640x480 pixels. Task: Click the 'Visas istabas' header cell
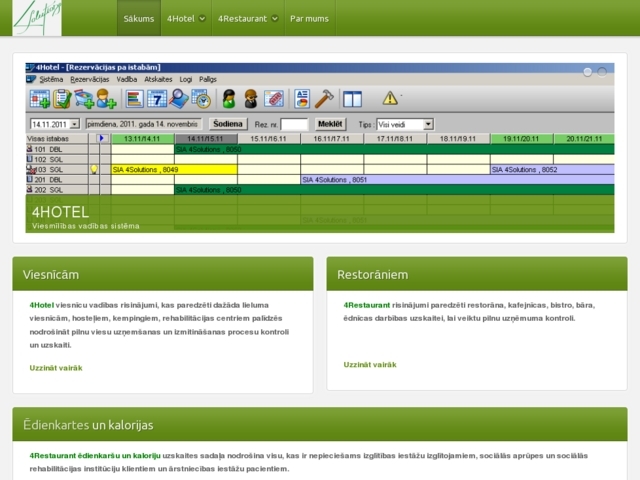57,139
